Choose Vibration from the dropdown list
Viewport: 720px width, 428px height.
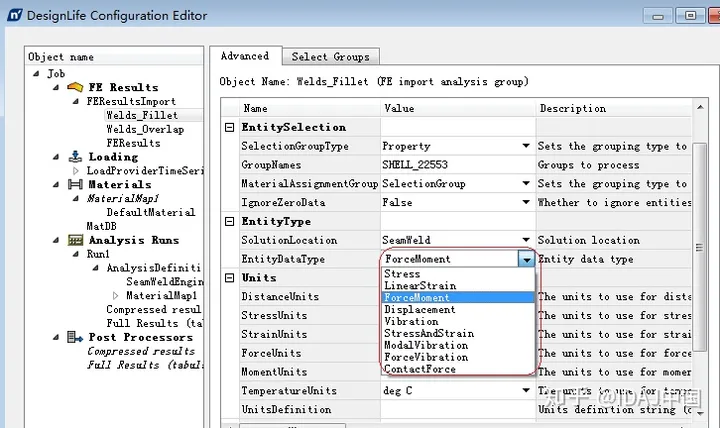pos(458,321)
